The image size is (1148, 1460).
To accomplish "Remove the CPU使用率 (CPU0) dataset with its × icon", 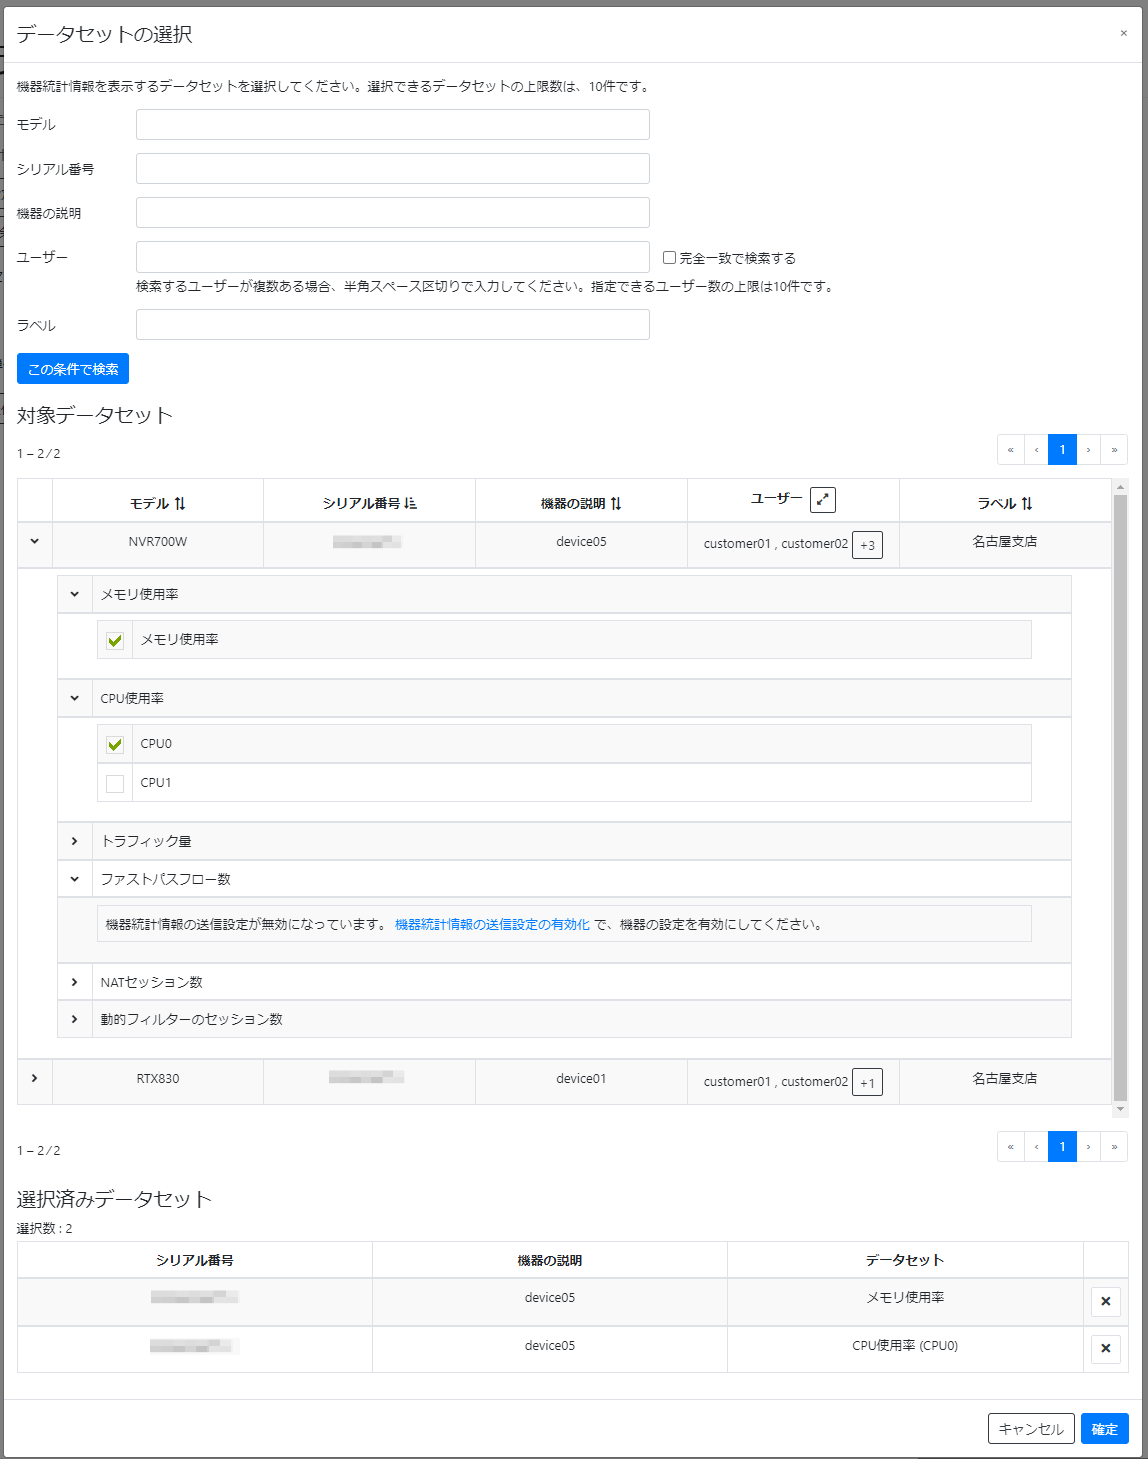I will pos(1105,1348).
